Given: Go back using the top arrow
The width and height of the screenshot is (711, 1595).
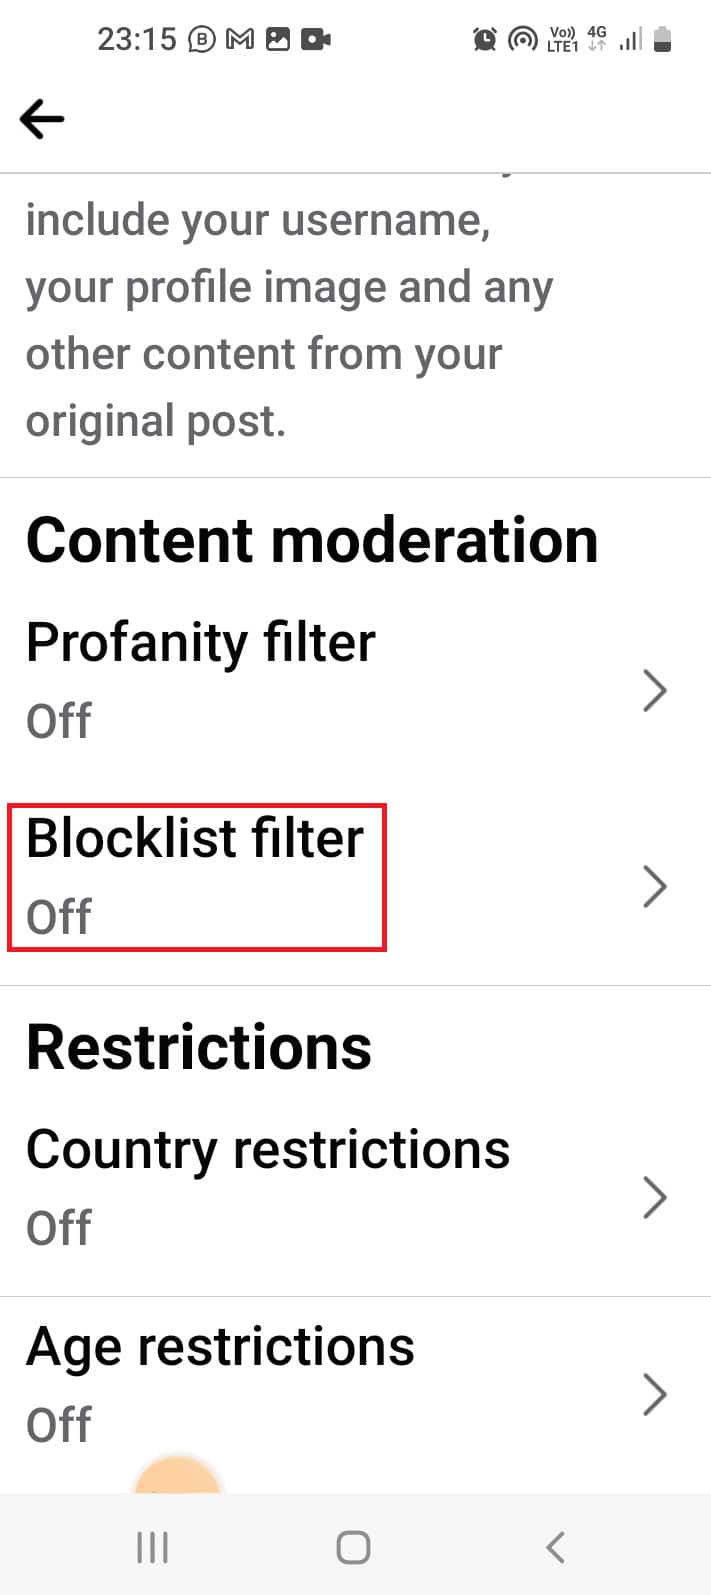Looking at the screenshot, I should tap(42, 118).
